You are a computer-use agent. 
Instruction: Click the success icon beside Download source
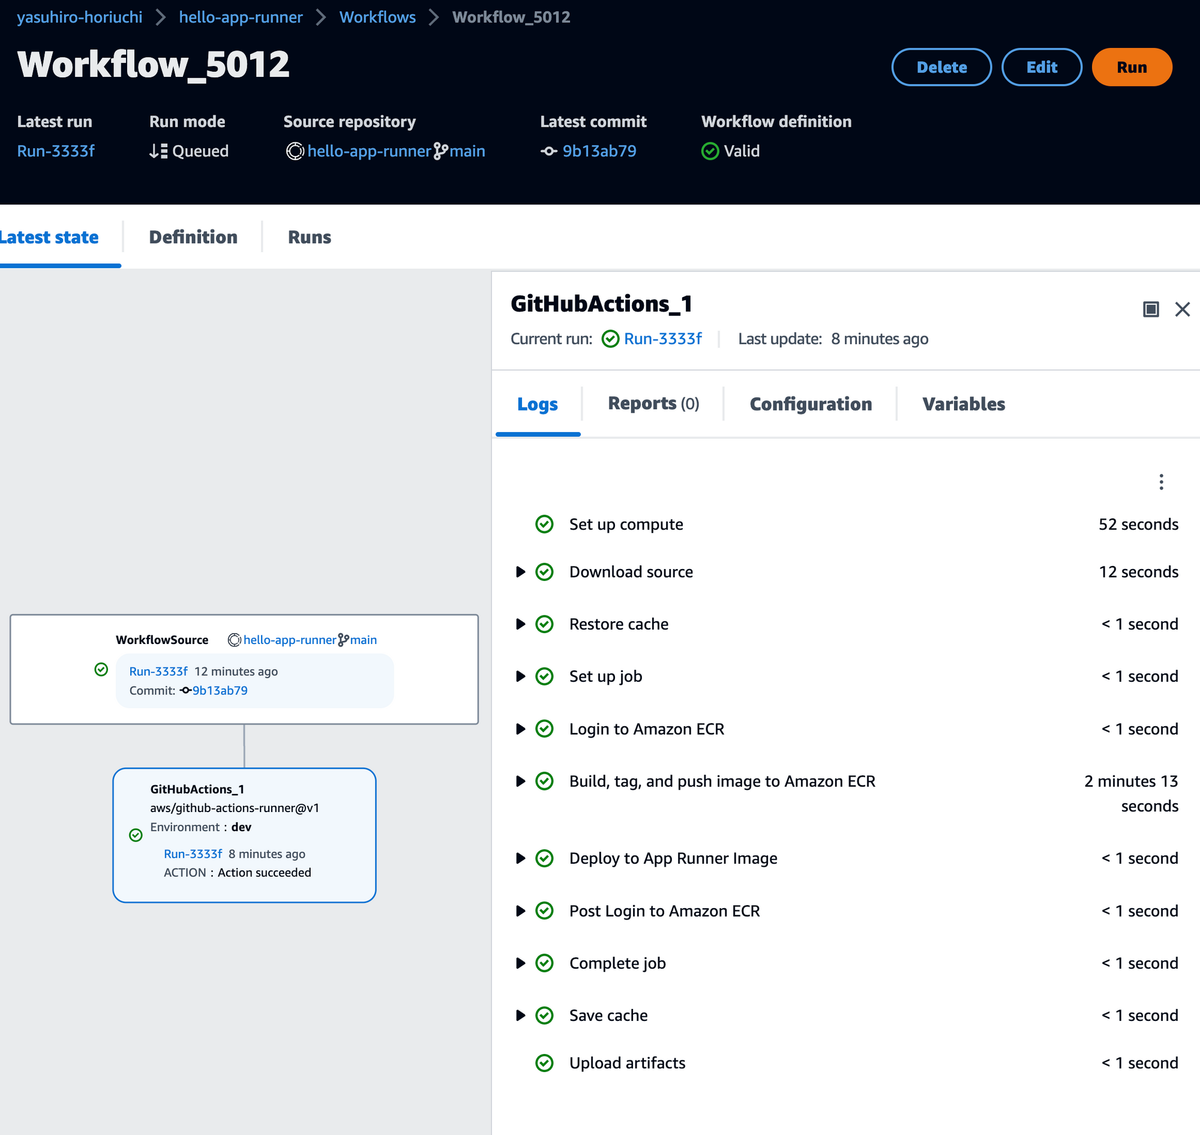545,572
